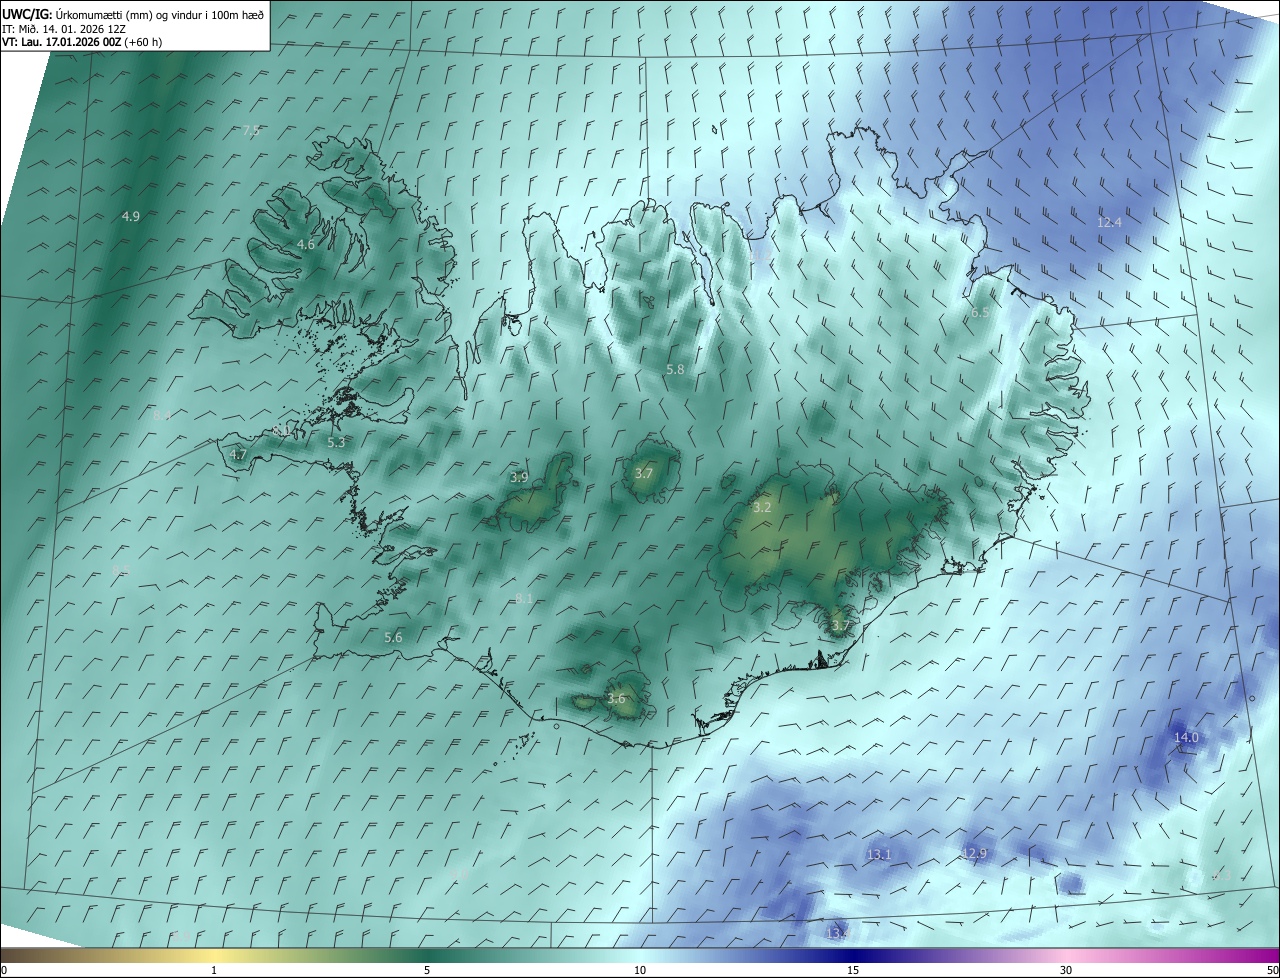1280x978 pixels.
Task: Click the 30 tick on the color scale
Action: point(1066,970)
